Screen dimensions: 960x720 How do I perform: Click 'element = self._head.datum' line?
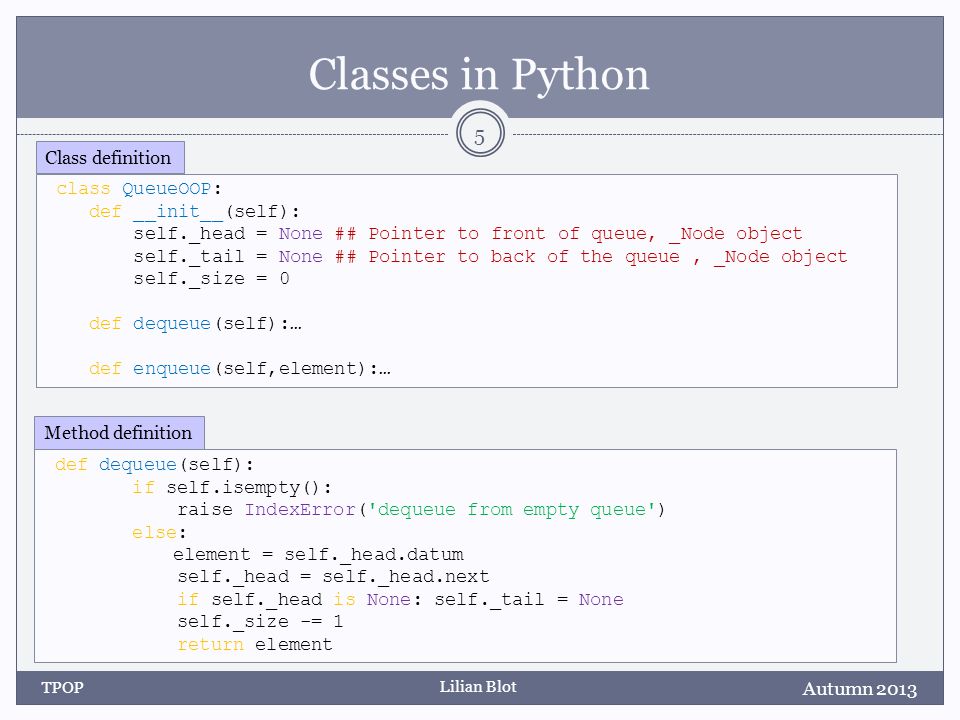318,555
